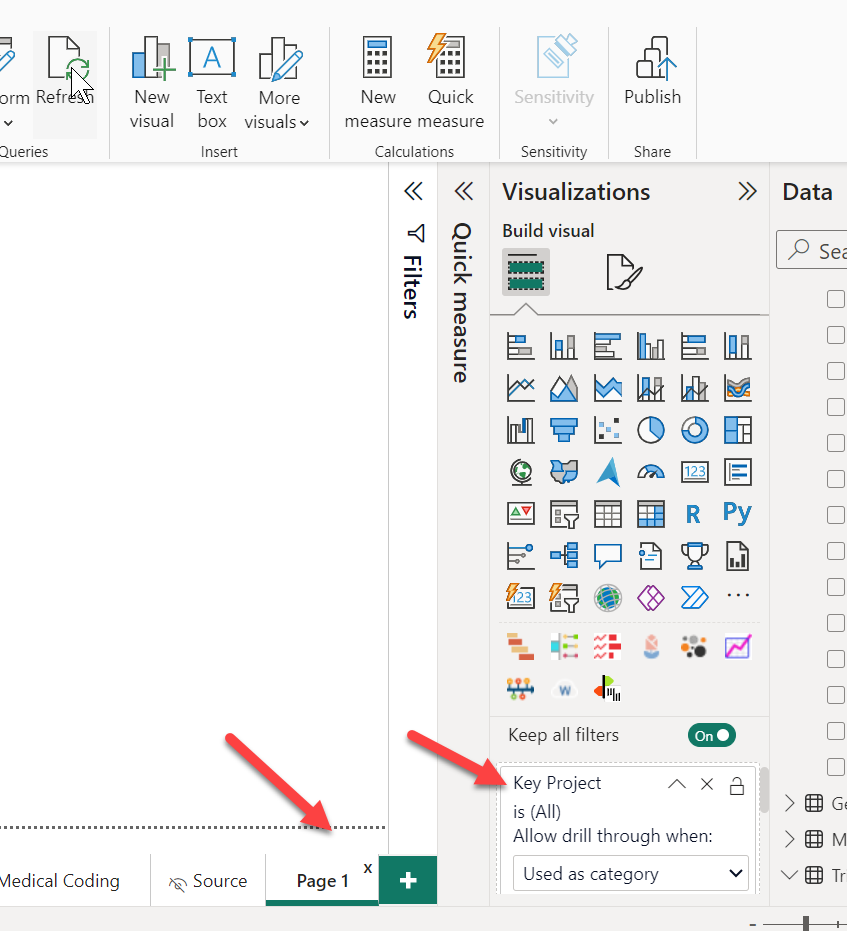This screenshot has height=931, width=847.
Task: Select the treemap visual
Action: coord(738,430)
